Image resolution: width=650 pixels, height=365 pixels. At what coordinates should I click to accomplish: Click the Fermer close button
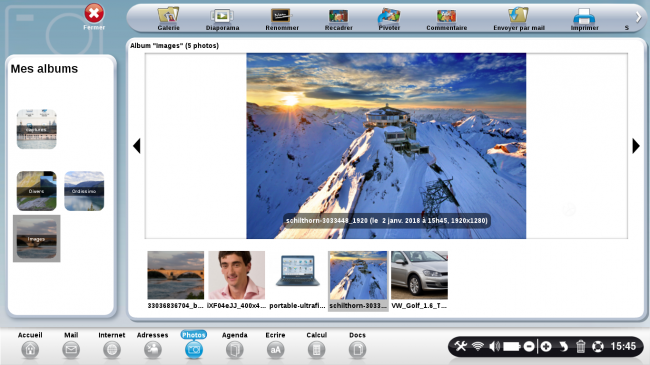coord(94,17)
